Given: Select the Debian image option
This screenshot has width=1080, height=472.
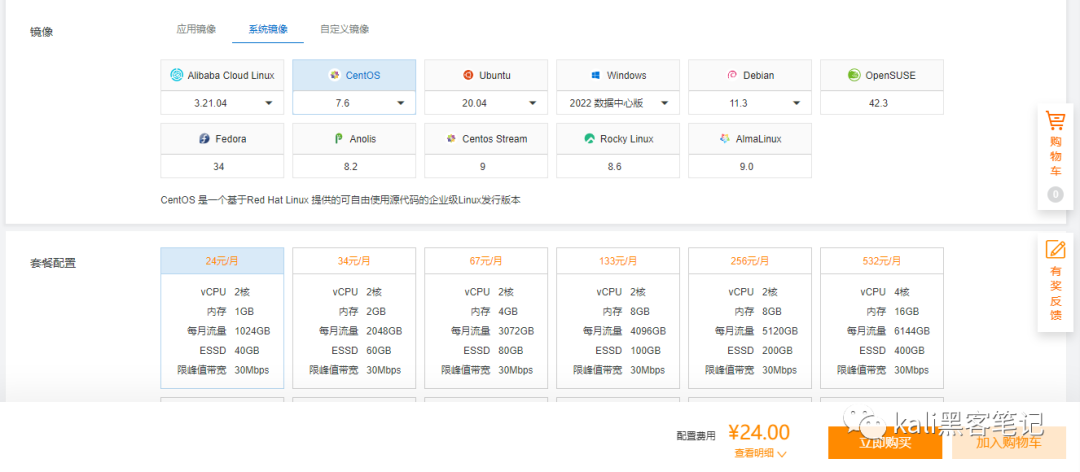Looking at the screenshot, I should point(749,76).
